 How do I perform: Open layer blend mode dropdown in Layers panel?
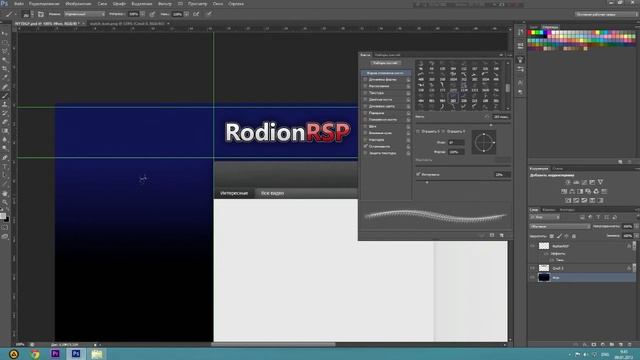560,226
